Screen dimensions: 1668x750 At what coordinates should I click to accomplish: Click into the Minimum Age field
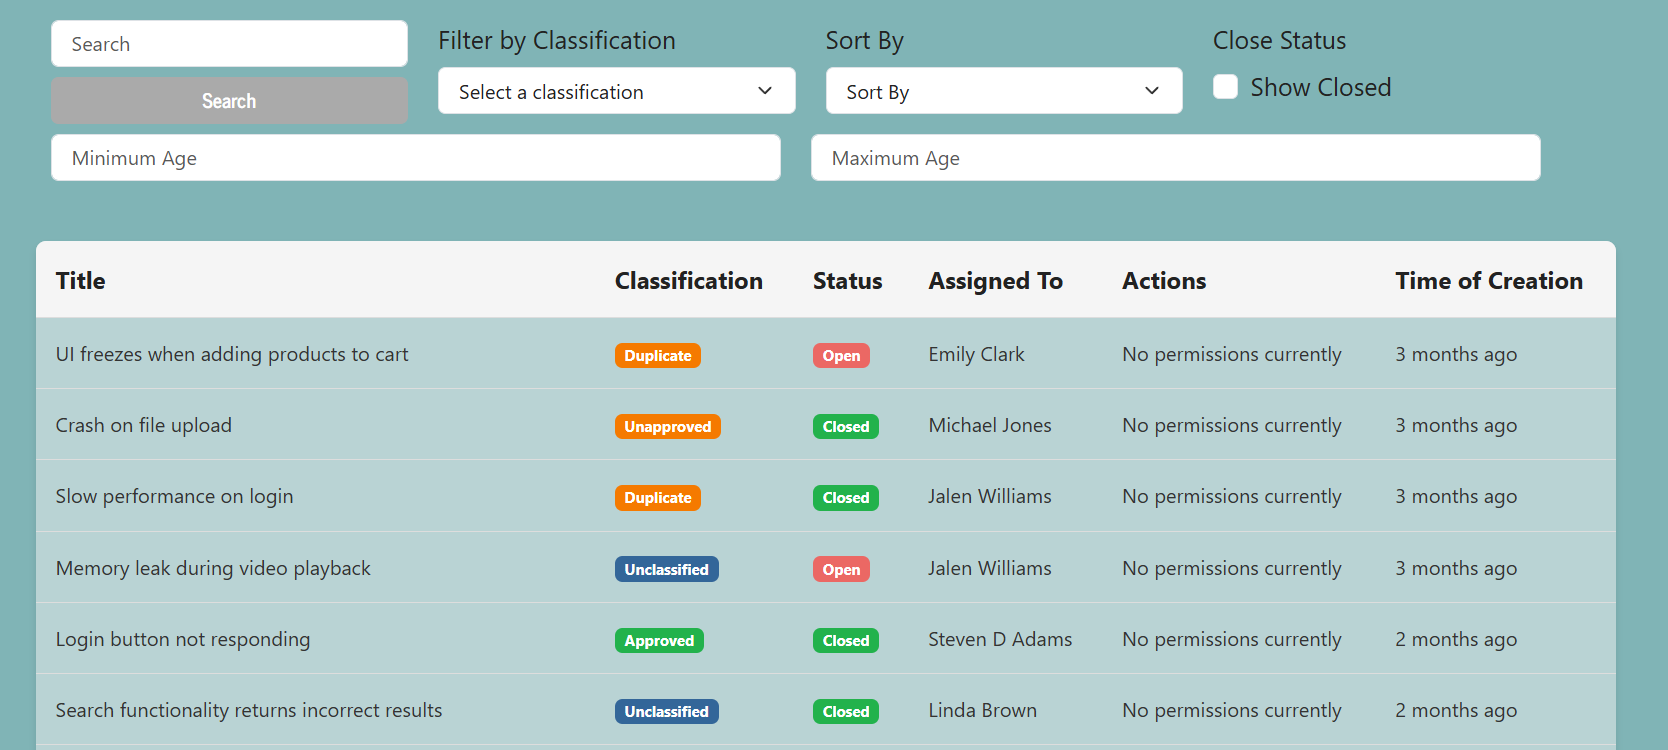[415, 158]
